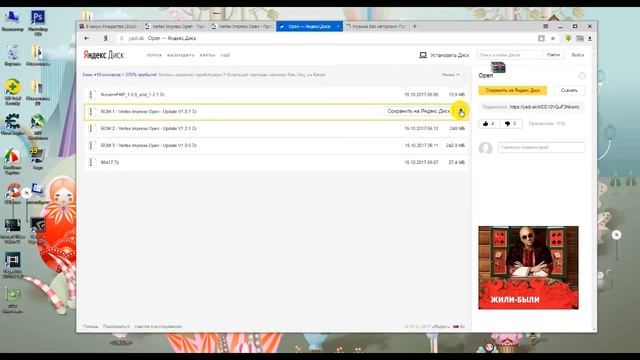Open the Ещё services menu

[x=225, y=55]
